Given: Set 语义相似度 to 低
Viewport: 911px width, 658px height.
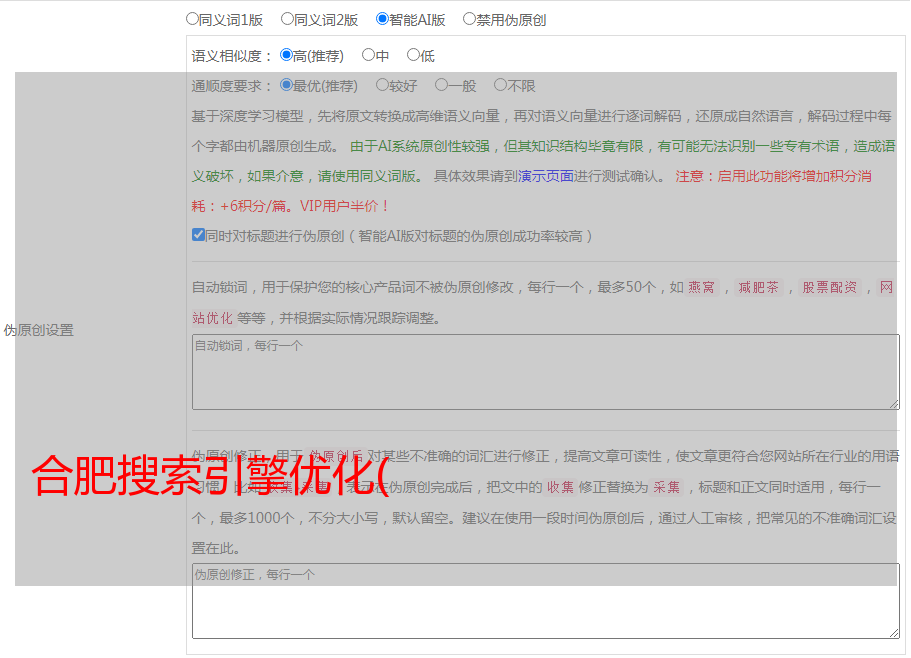Looking at the screenshot, I should coord(413,55).
